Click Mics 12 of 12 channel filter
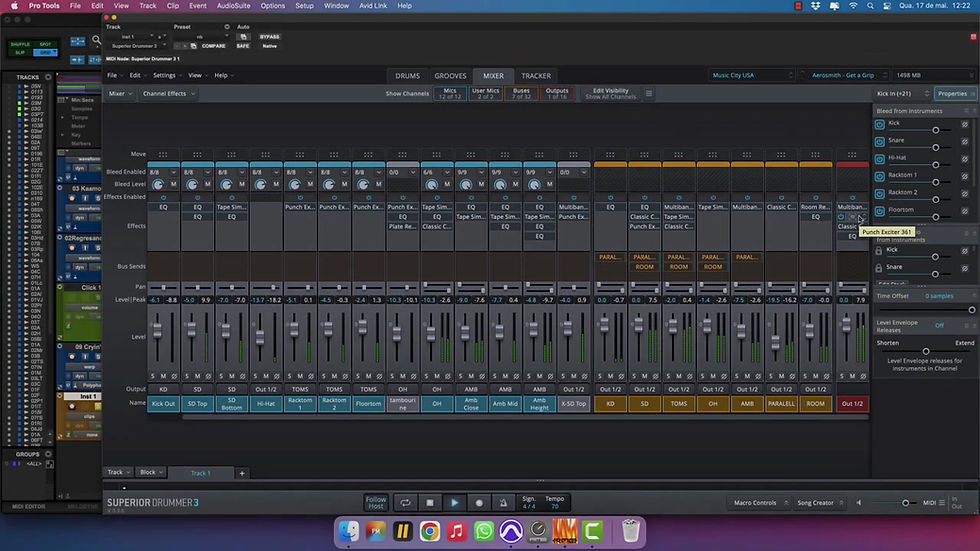The width and height of the screenshot is (980, 551). [450, 94]
